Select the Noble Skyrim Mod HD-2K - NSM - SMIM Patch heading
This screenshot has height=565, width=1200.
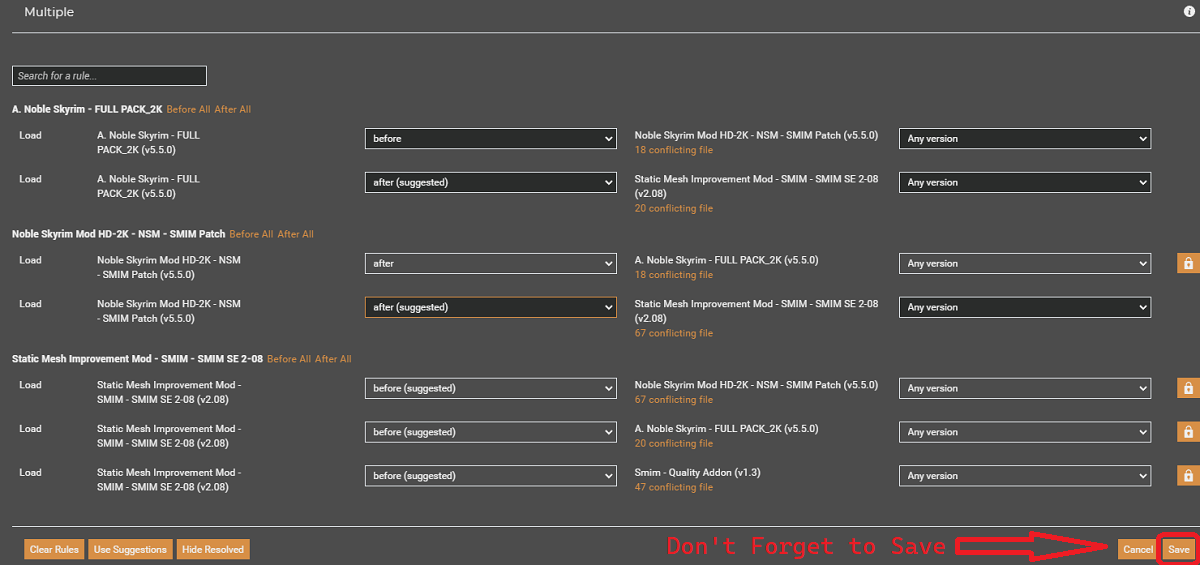click(119, 234)
